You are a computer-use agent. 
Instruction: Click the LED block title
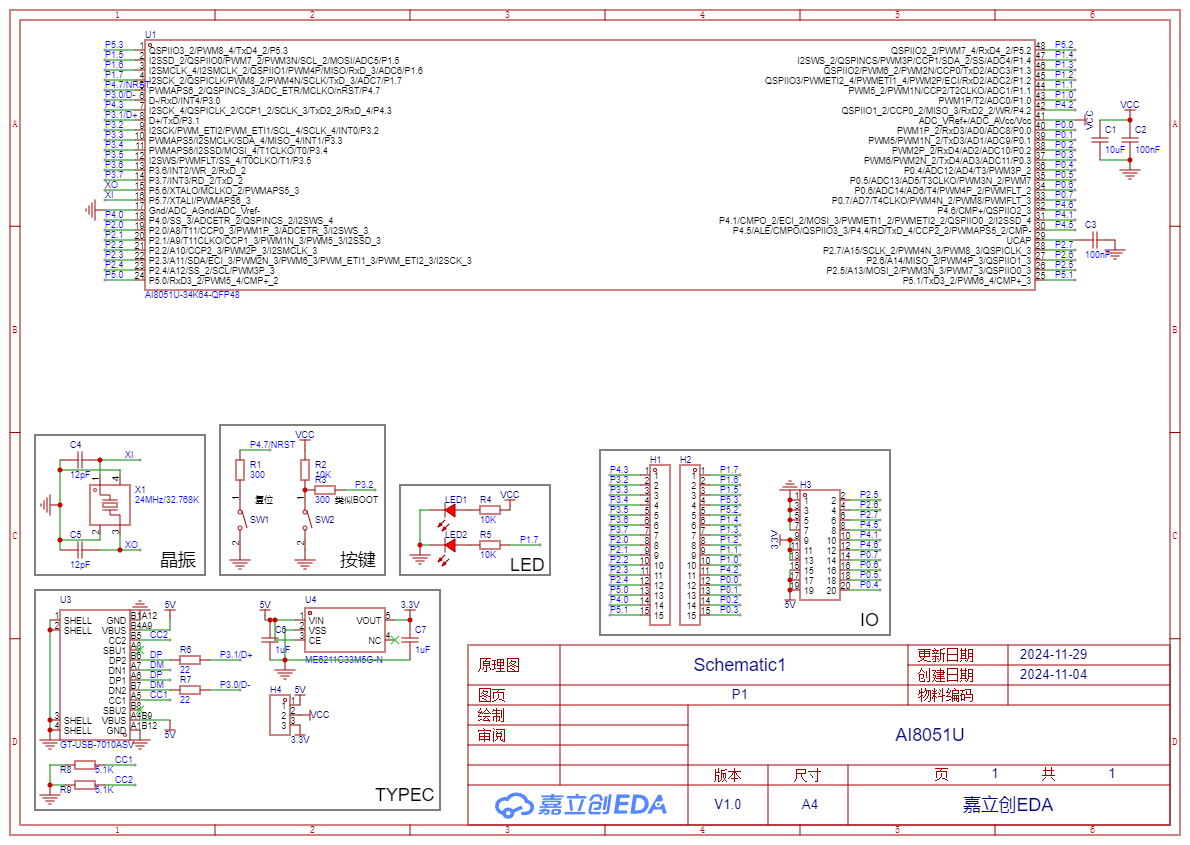[527, 564]
